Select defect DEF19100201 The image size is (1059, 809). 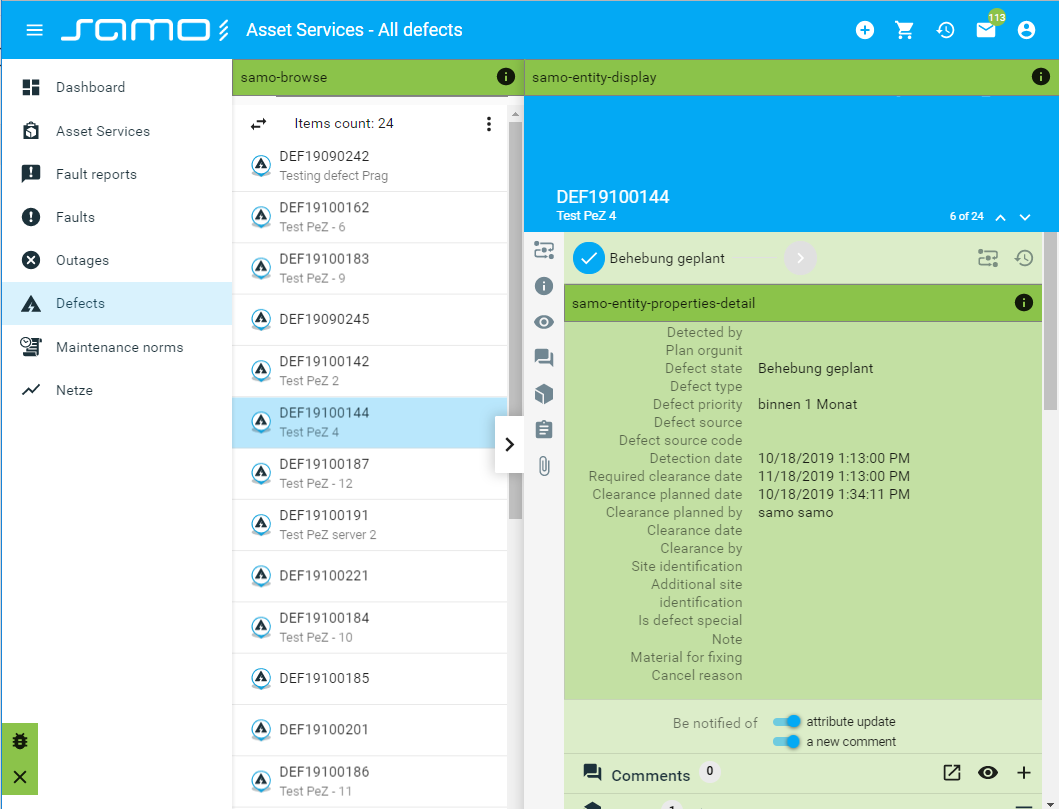369,731
